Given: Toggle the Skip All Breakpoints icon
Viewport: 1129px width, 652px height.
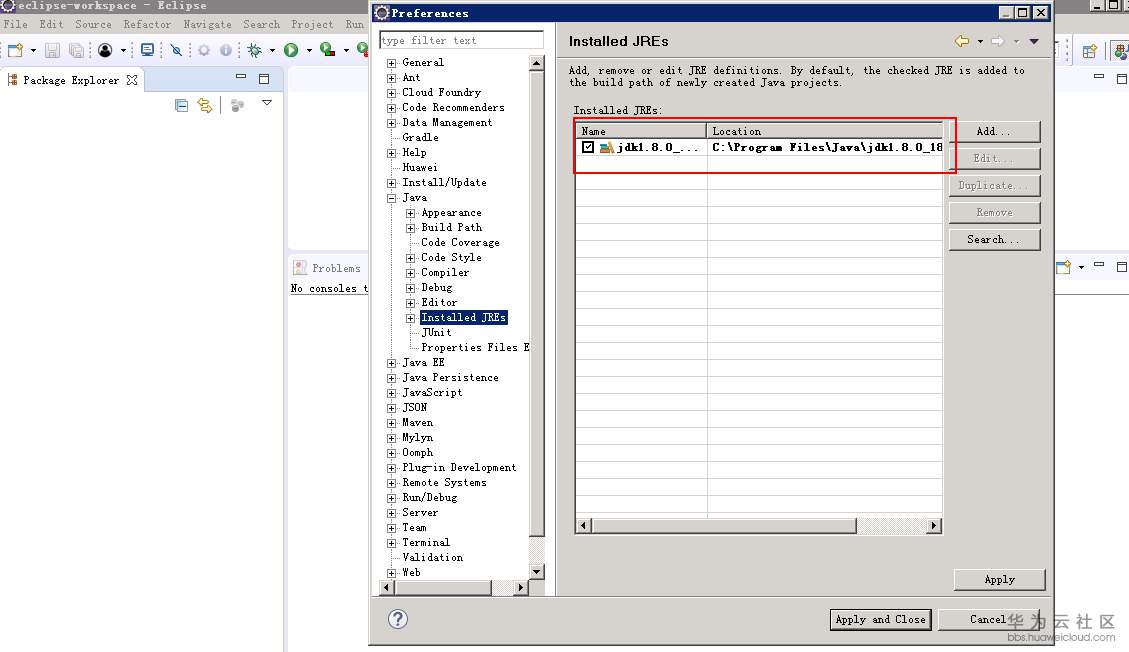Looking at the screenshot, I should click(176, 50).
